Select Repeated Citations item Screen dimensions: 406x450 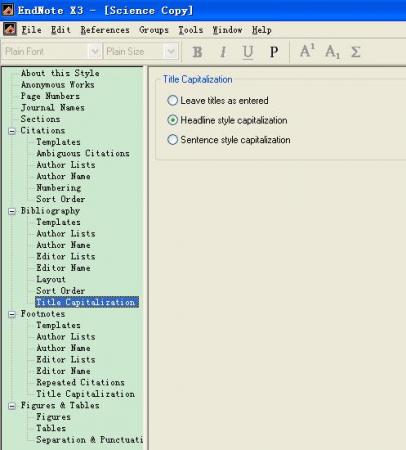[80, 382]
